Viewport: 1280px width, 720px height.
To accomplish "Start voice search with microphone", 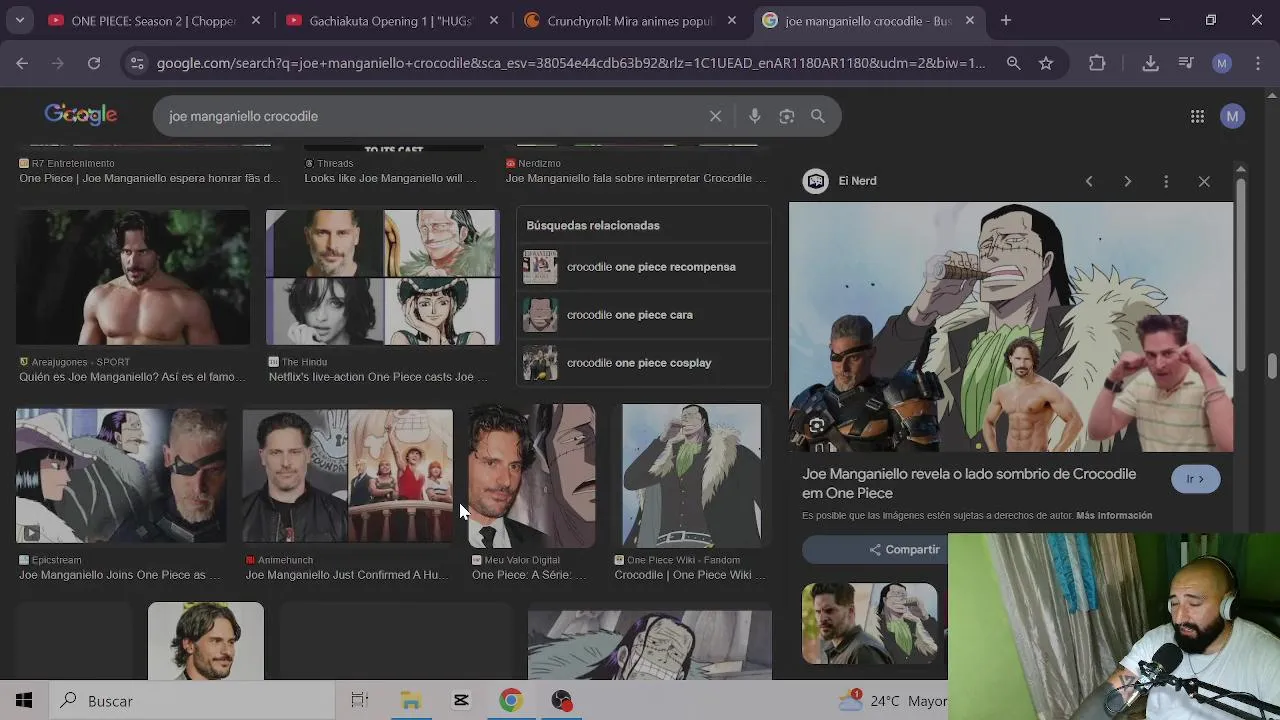I will point(755,116).
